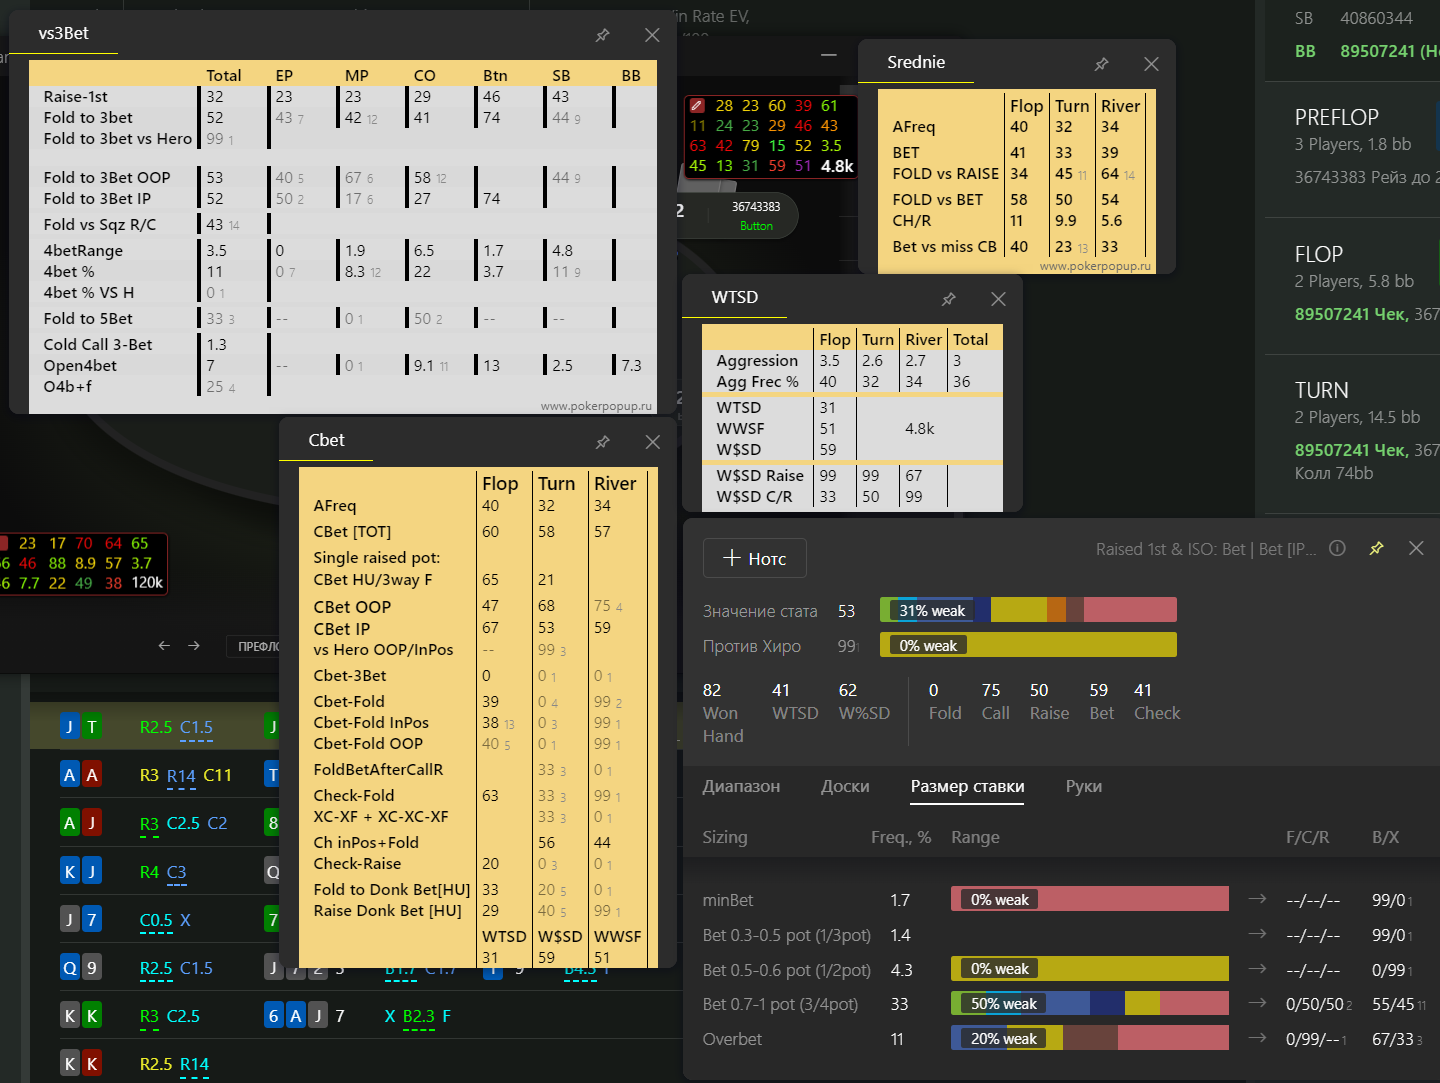1440x1083 pixels.
Task: Open the Руки tab
Action: click(x=1084, y=786)
